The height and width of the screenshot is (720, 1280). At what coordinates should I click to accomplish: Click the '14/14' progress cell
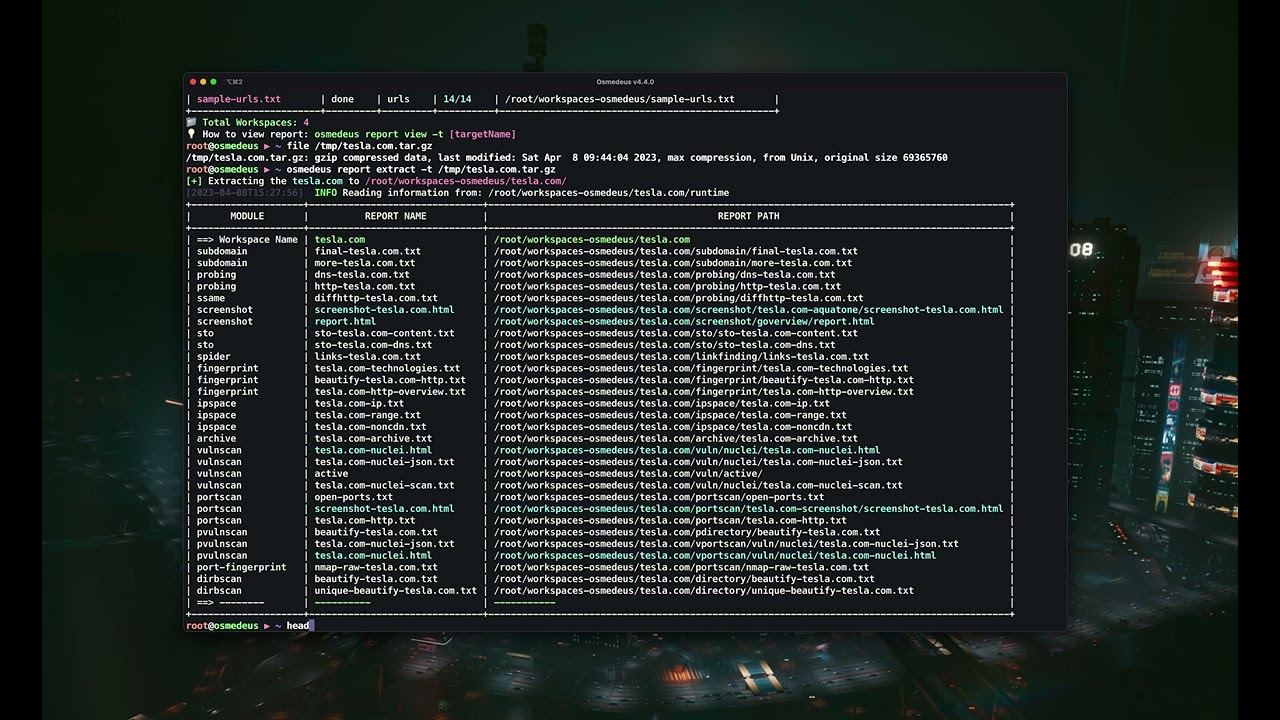pyautogui.click(x=457, y=99)
